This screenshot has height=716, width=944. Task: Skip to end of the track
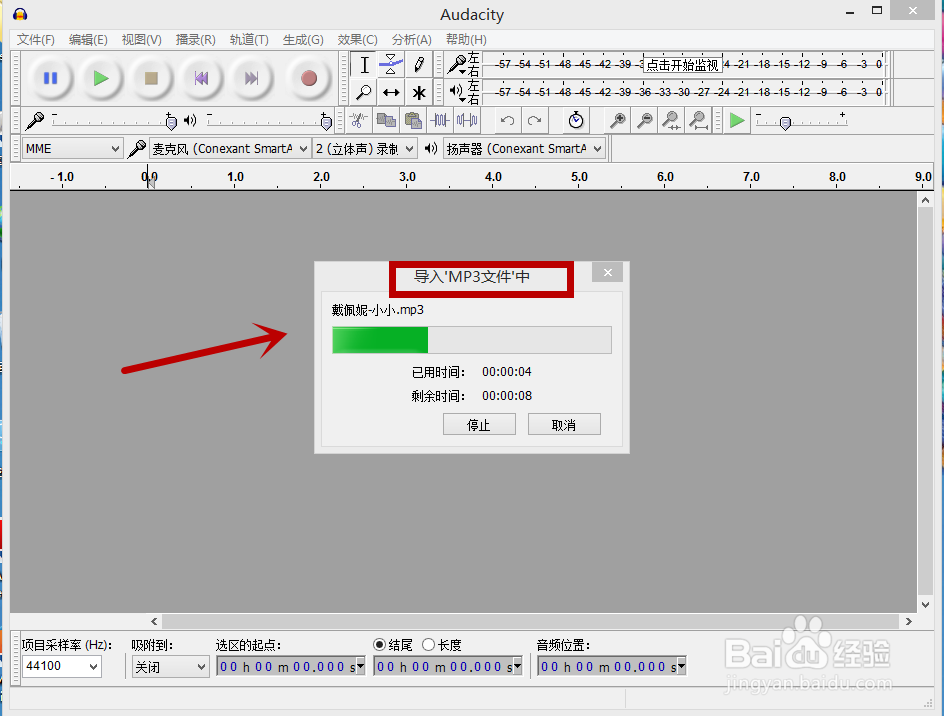pos(251,78)
